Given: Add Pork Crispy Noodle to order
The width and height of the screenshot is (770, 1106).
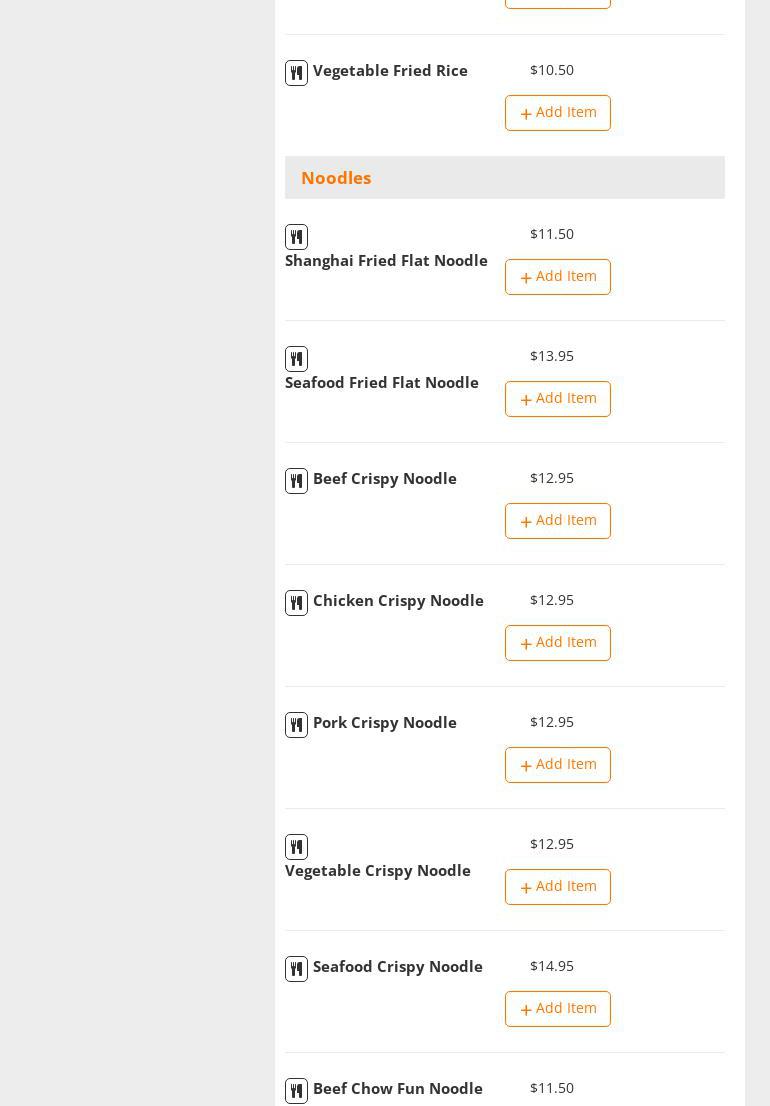Looking at the screenshot, I should 557,765.
